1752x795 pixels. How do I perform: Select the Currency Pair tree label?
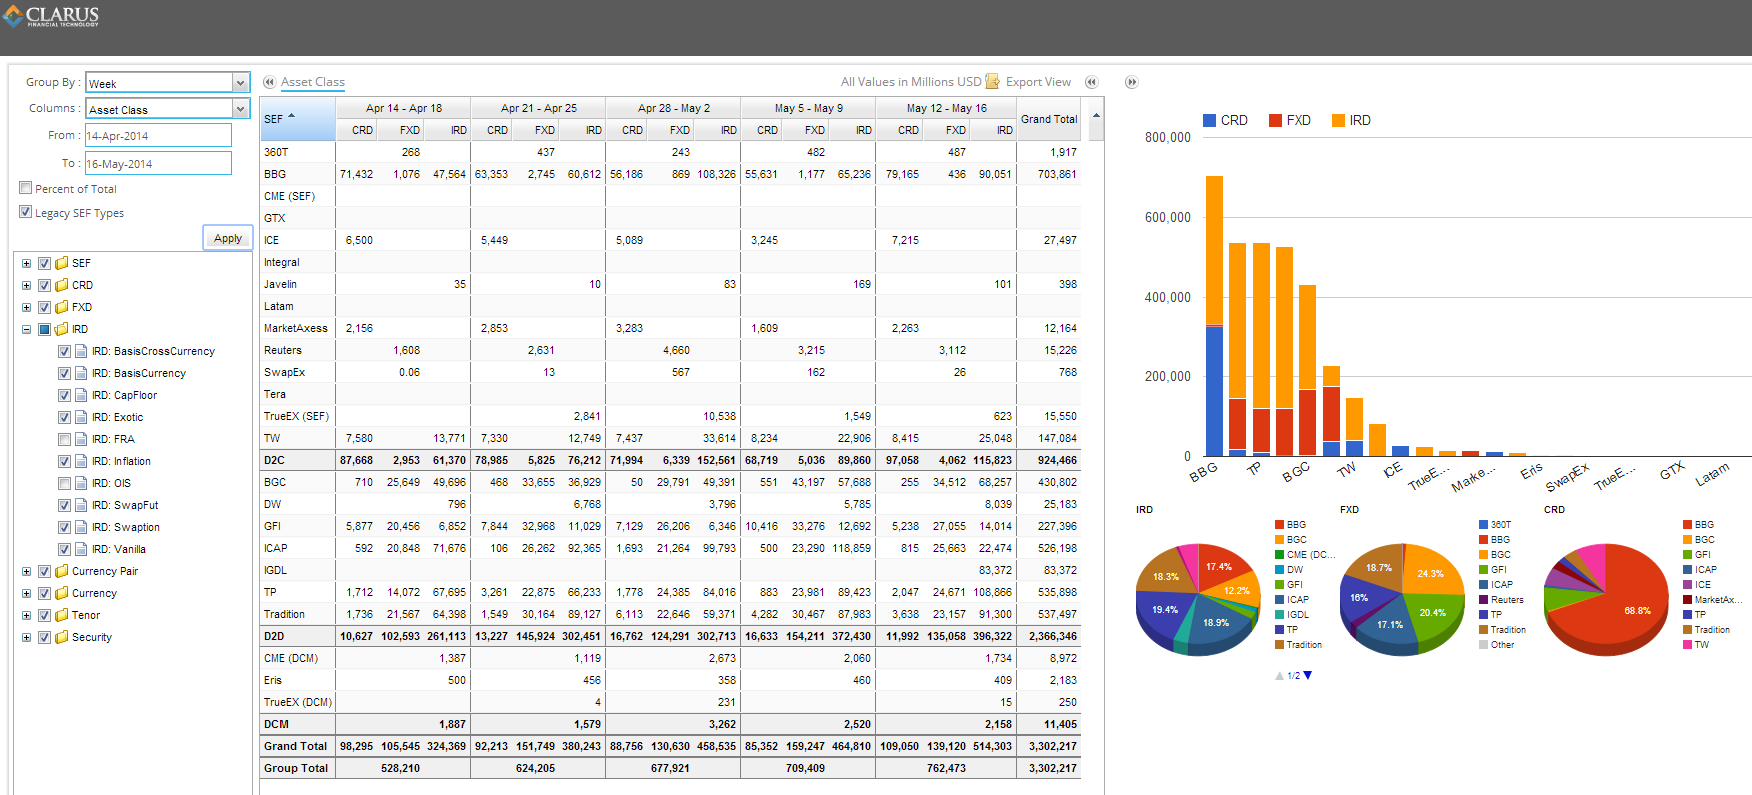(105, 571)
